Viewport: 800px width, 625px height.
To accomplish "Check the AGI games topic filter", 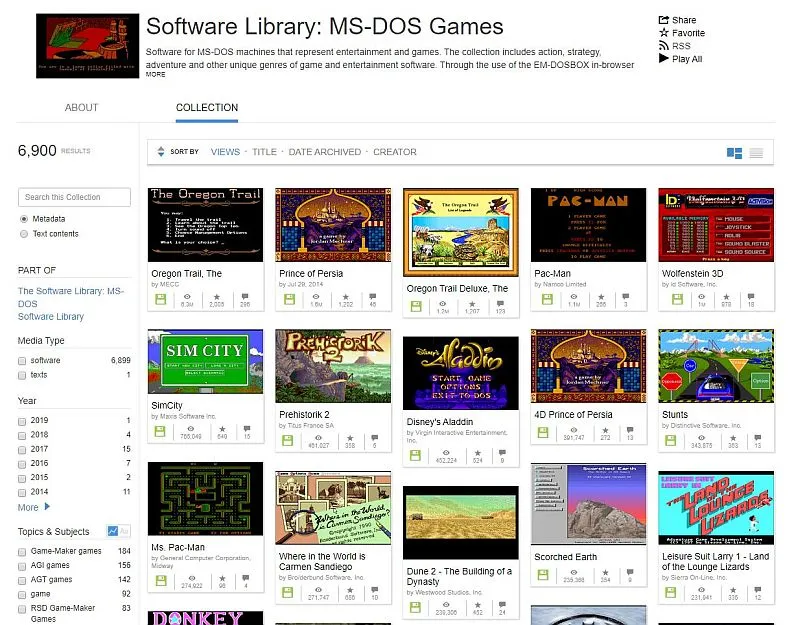I will pos(22,564).
